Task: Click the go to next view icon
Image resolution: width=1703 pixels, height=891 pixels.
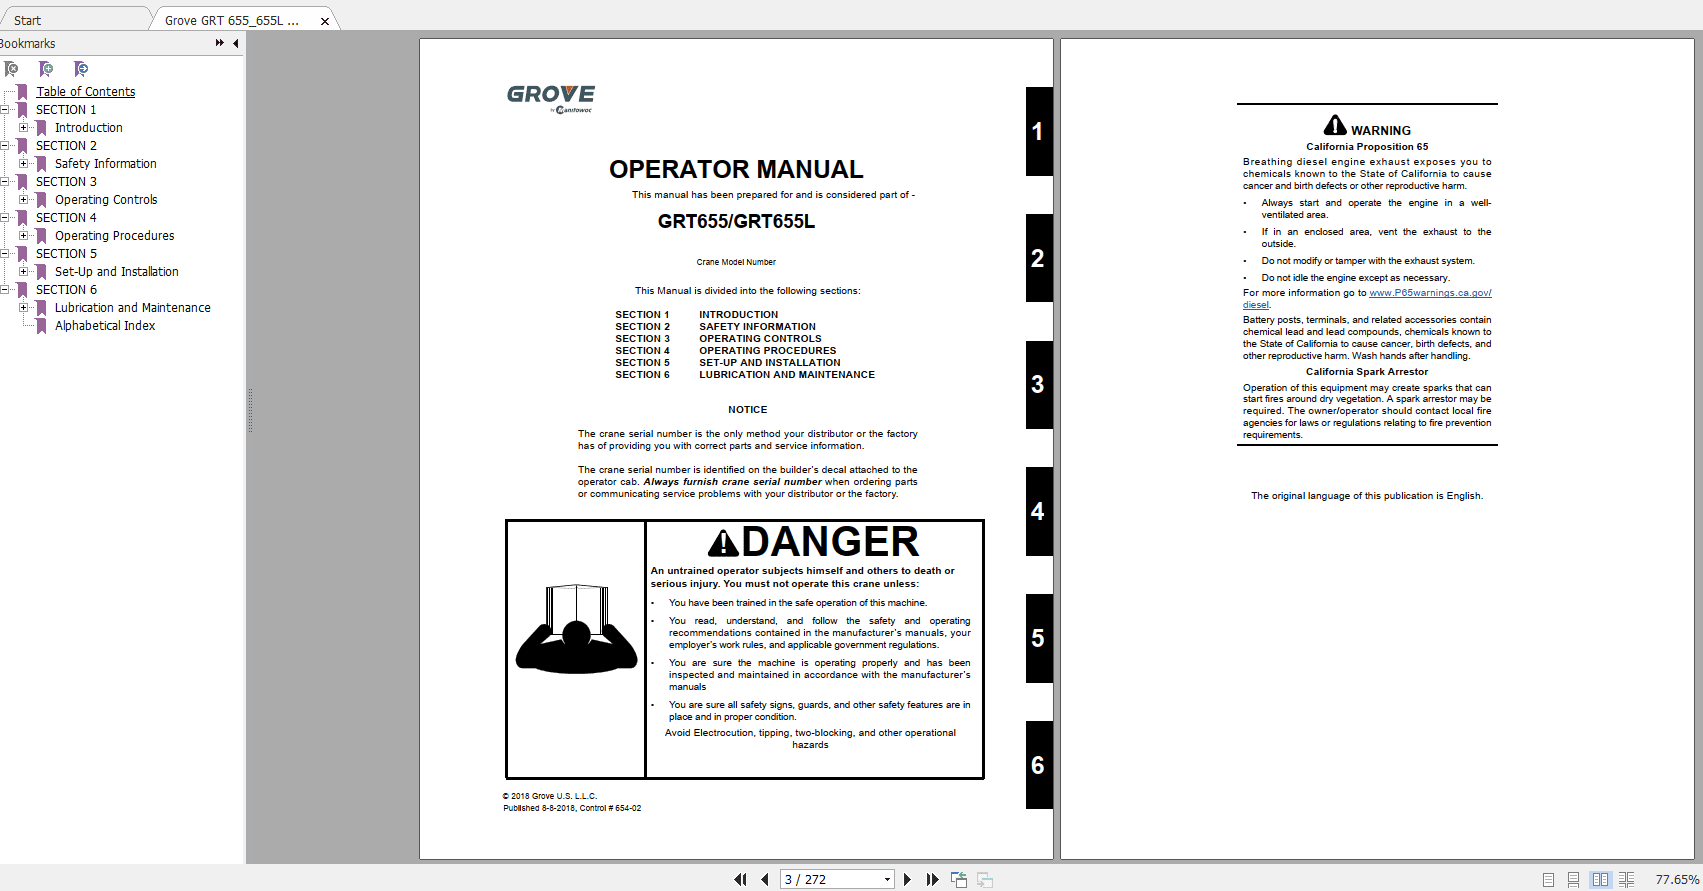Action: pyautogui.click(x=985, y=880)
